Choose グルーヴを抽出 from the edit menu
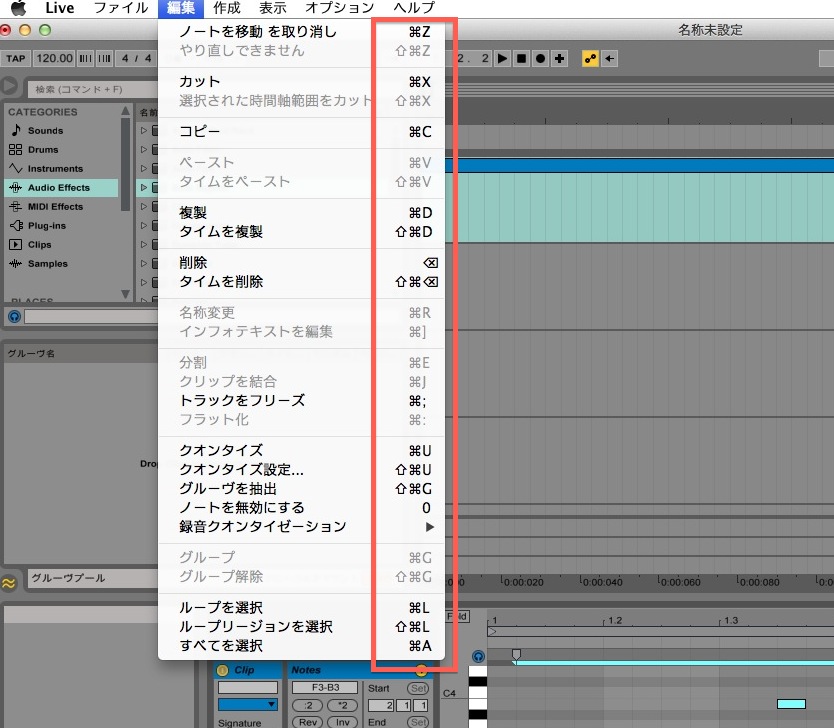 pyautogui.click(x=302, y=489)
